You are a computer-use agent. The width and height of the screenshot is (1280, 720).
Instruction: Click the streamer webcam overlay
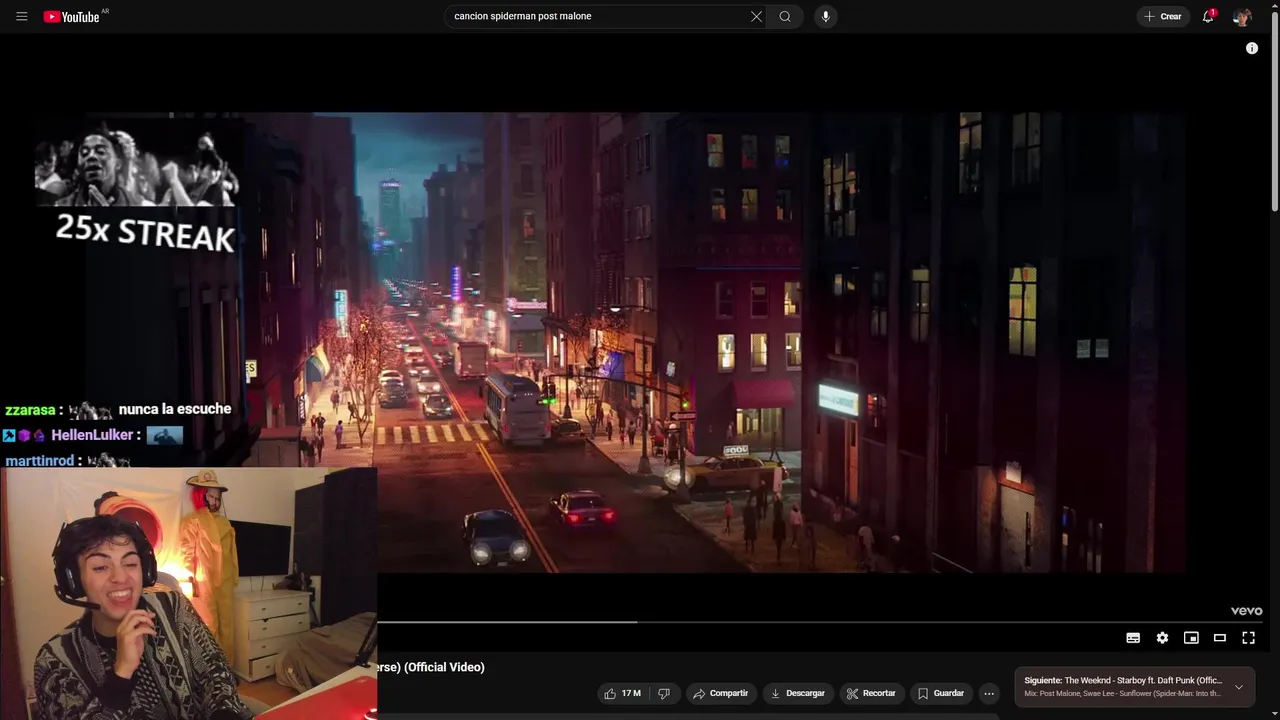coord(189,593)
